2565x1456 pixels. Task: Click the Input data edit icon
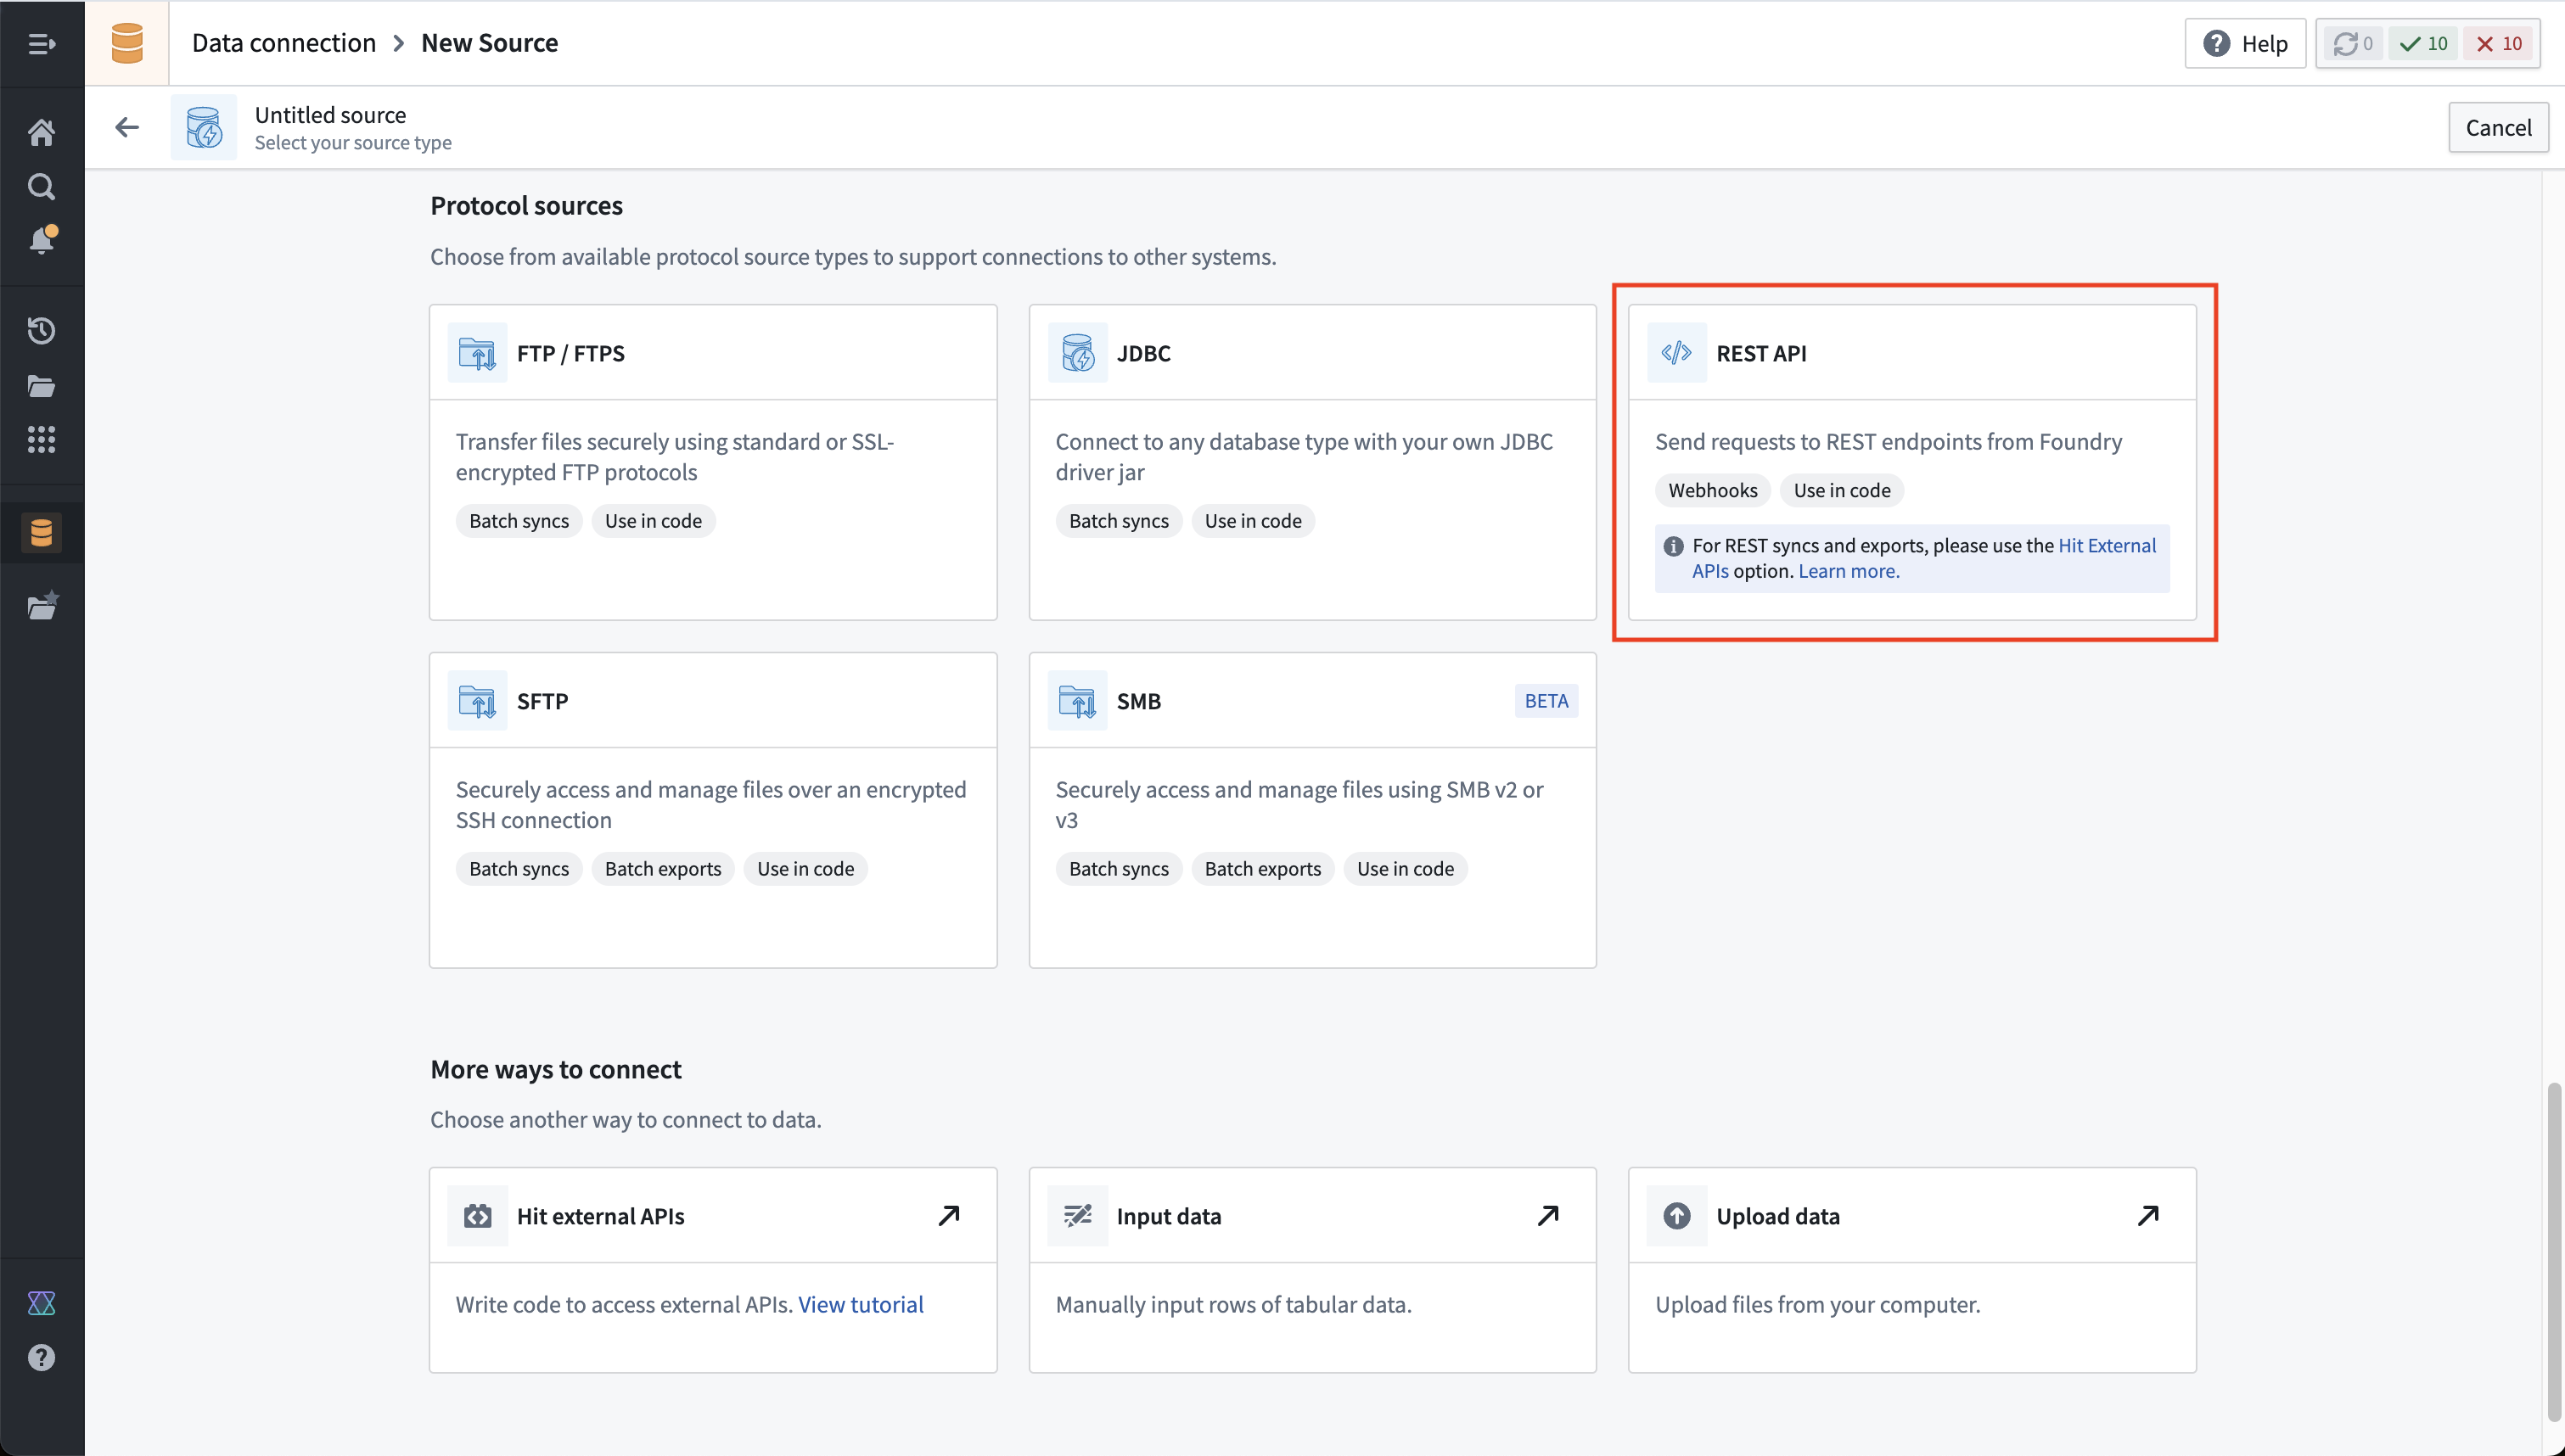1077,1216
